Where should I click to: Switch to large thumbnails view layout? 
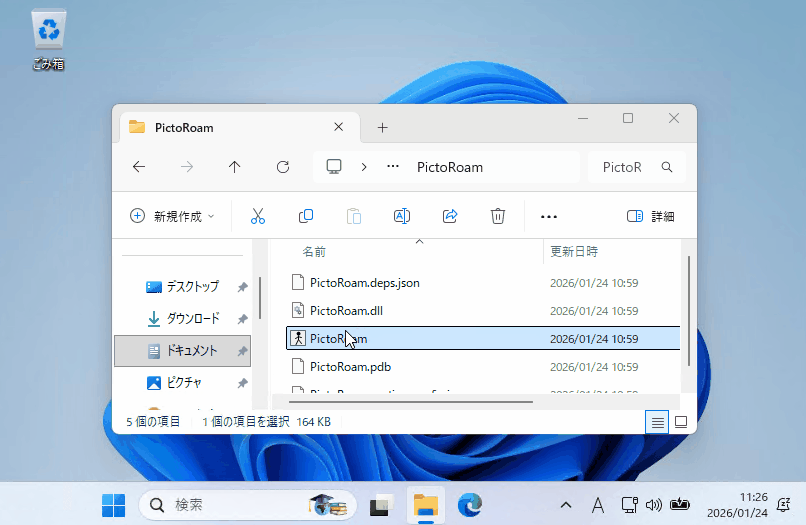pyautogui.click(x=681, y=422)
